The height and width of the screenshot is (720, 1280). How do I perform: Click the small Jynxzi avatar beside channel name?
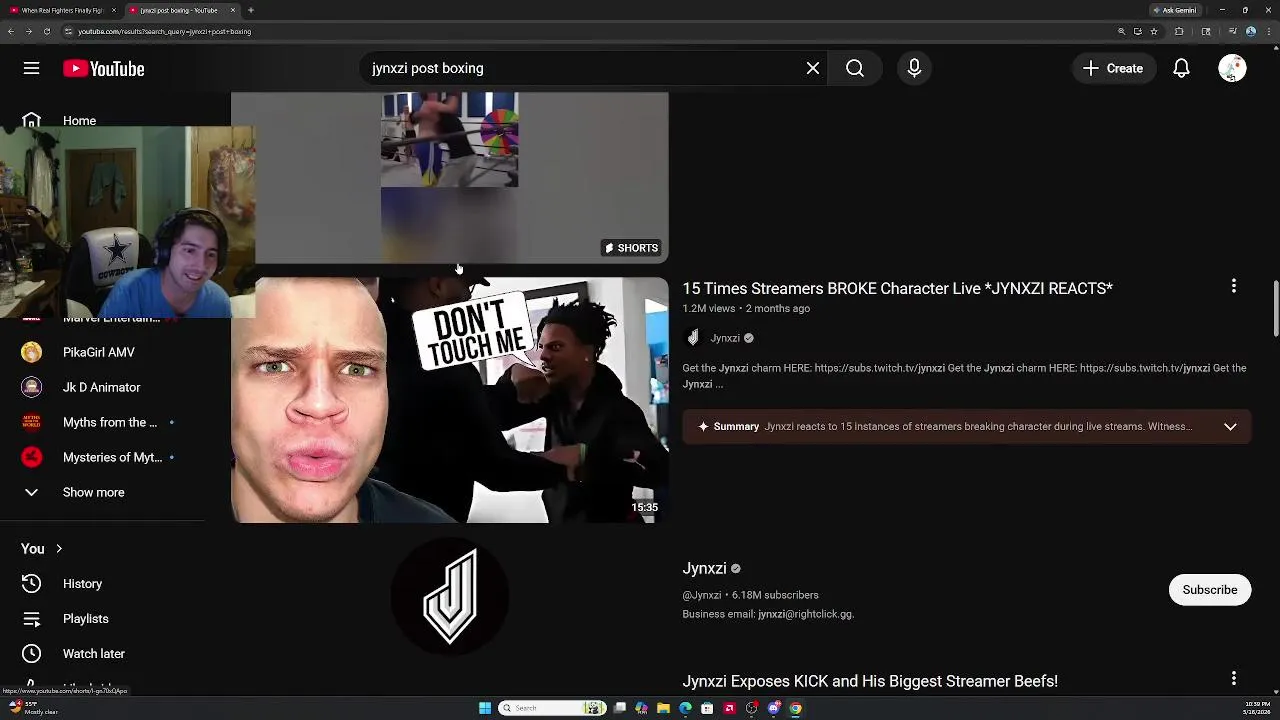[x=693, y=338]
